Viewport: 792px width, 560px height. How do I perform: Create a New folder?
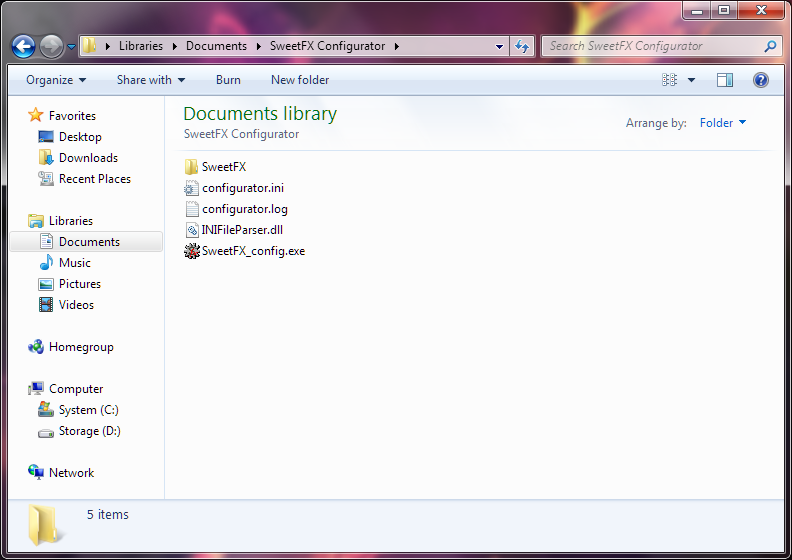coord(300,80)
